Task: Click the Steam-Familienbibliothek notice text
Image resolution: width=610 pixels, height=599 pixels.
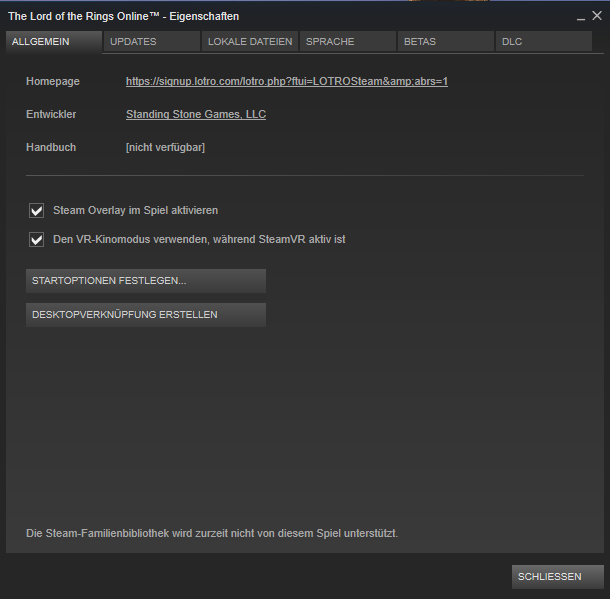Action: 212,533
